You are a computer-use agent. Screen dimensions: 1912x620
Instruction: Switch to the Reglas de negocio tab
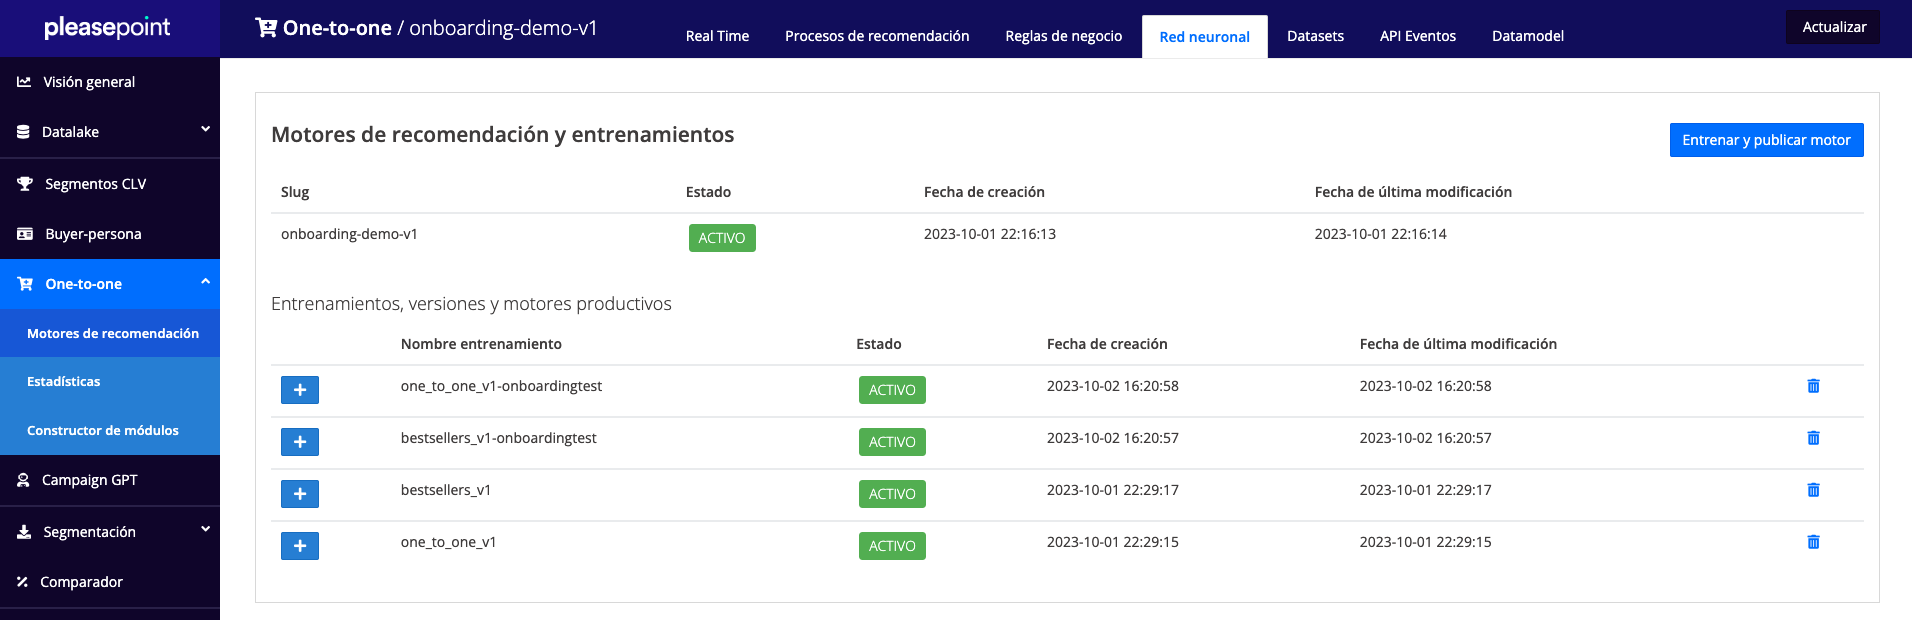pos(1063,36)
